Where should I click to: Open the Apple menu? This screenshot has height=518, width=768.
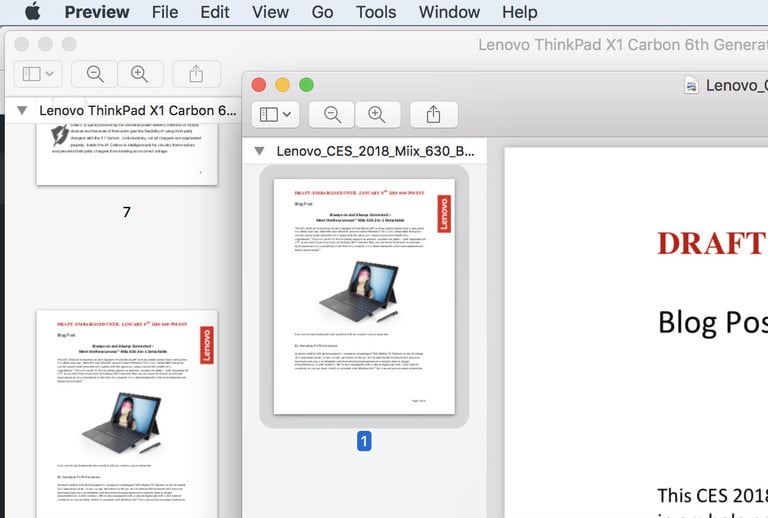pyautogui.click(x=33, y=11)
